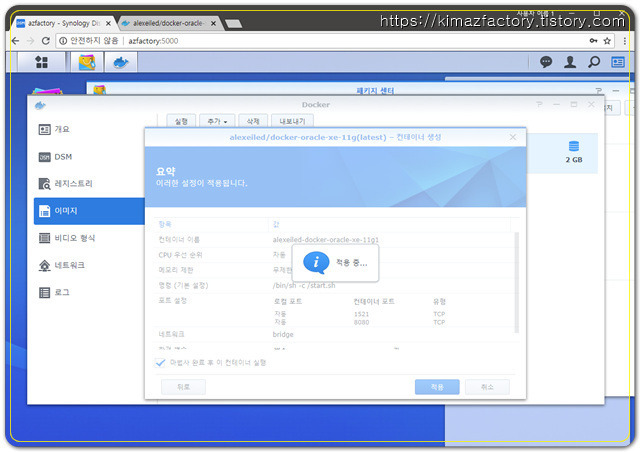Select 이미지 in Docker sidebar
This screenshot has height=452, width=640.
89,211
